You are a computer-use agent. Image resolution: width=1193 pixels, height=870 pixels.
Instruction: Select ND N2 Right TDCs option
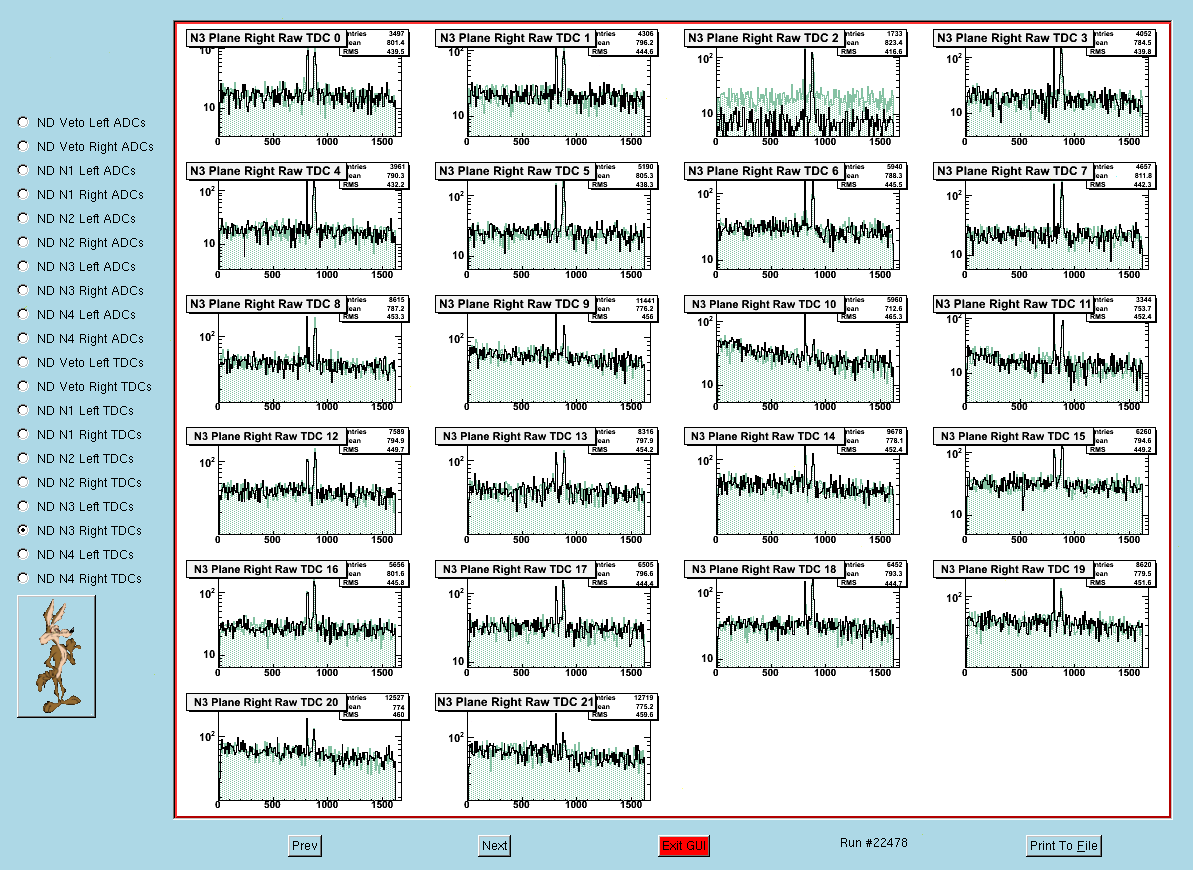(x=23, y=482)
